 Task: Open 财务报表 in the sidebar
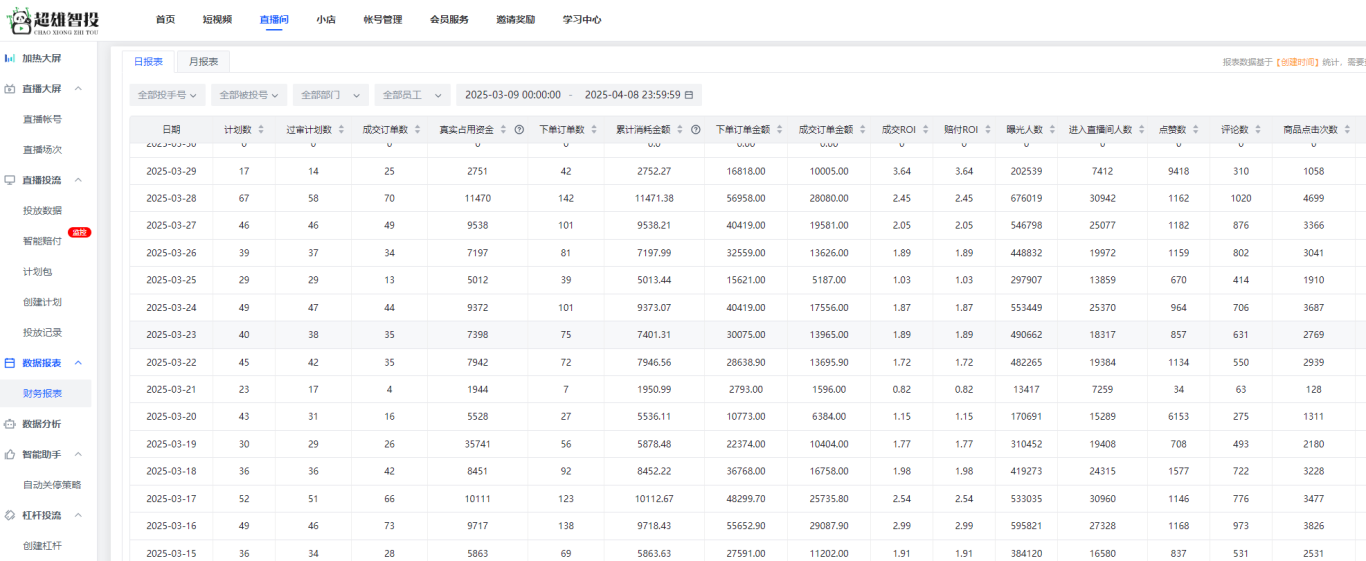pos(42,394)
